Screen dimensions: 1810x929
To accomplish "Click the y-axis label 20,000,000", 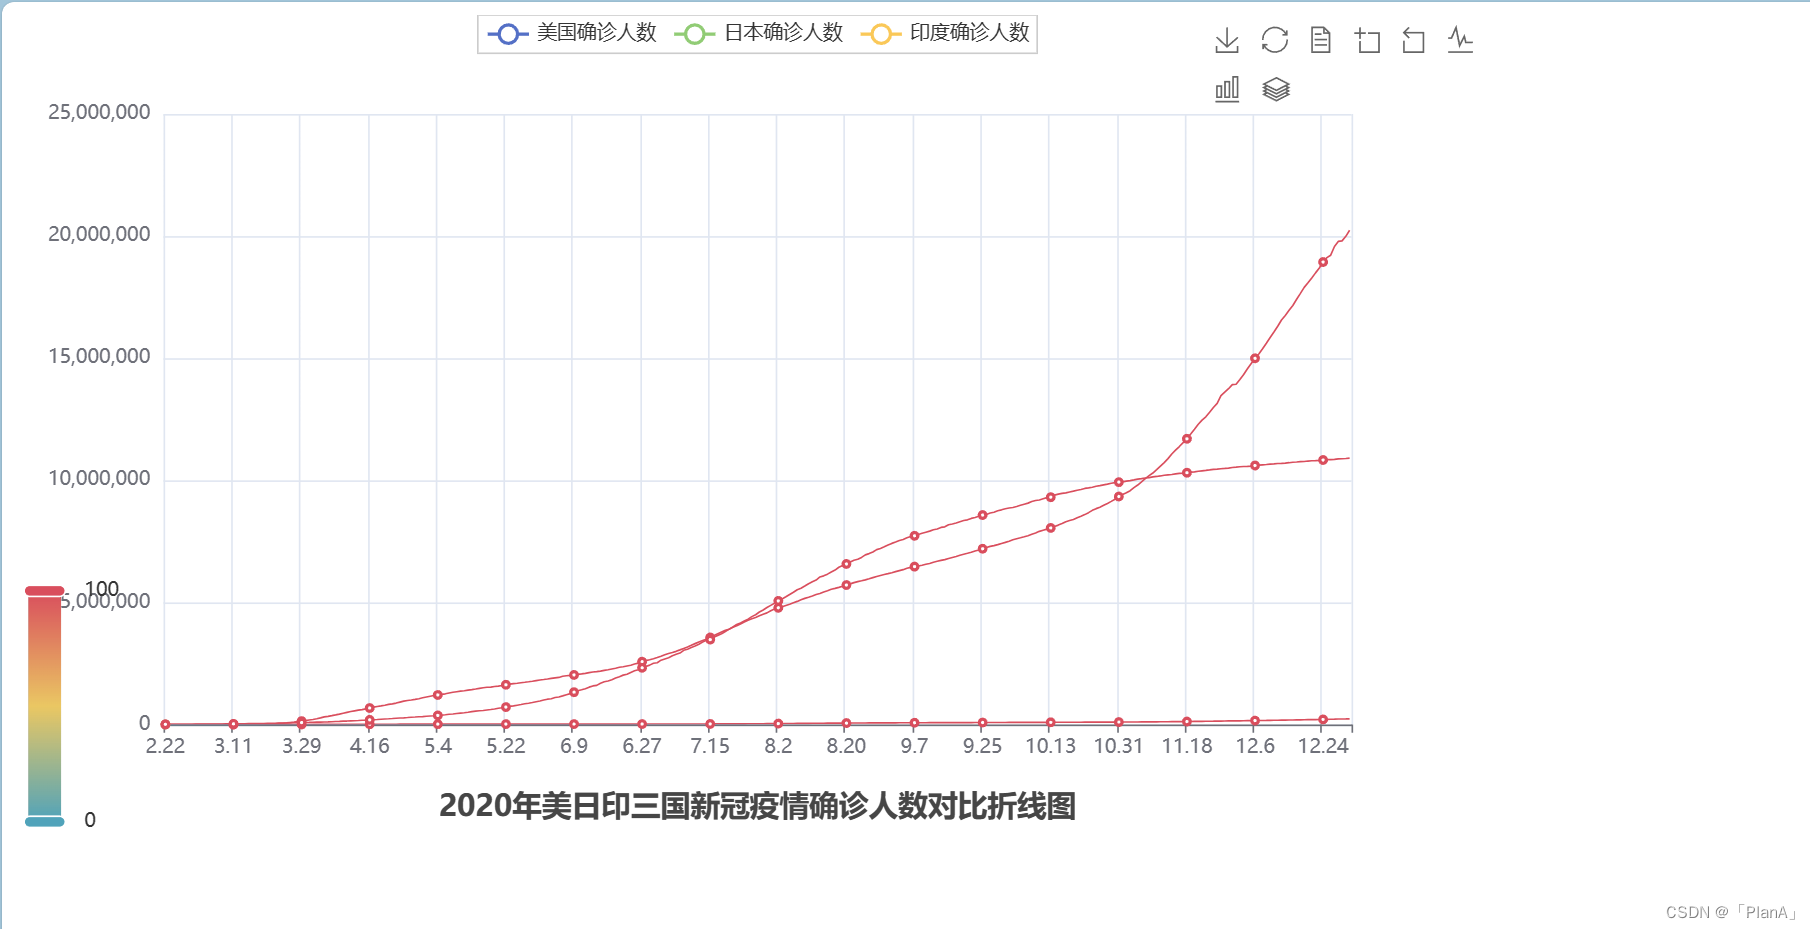I will coord(99,234).
